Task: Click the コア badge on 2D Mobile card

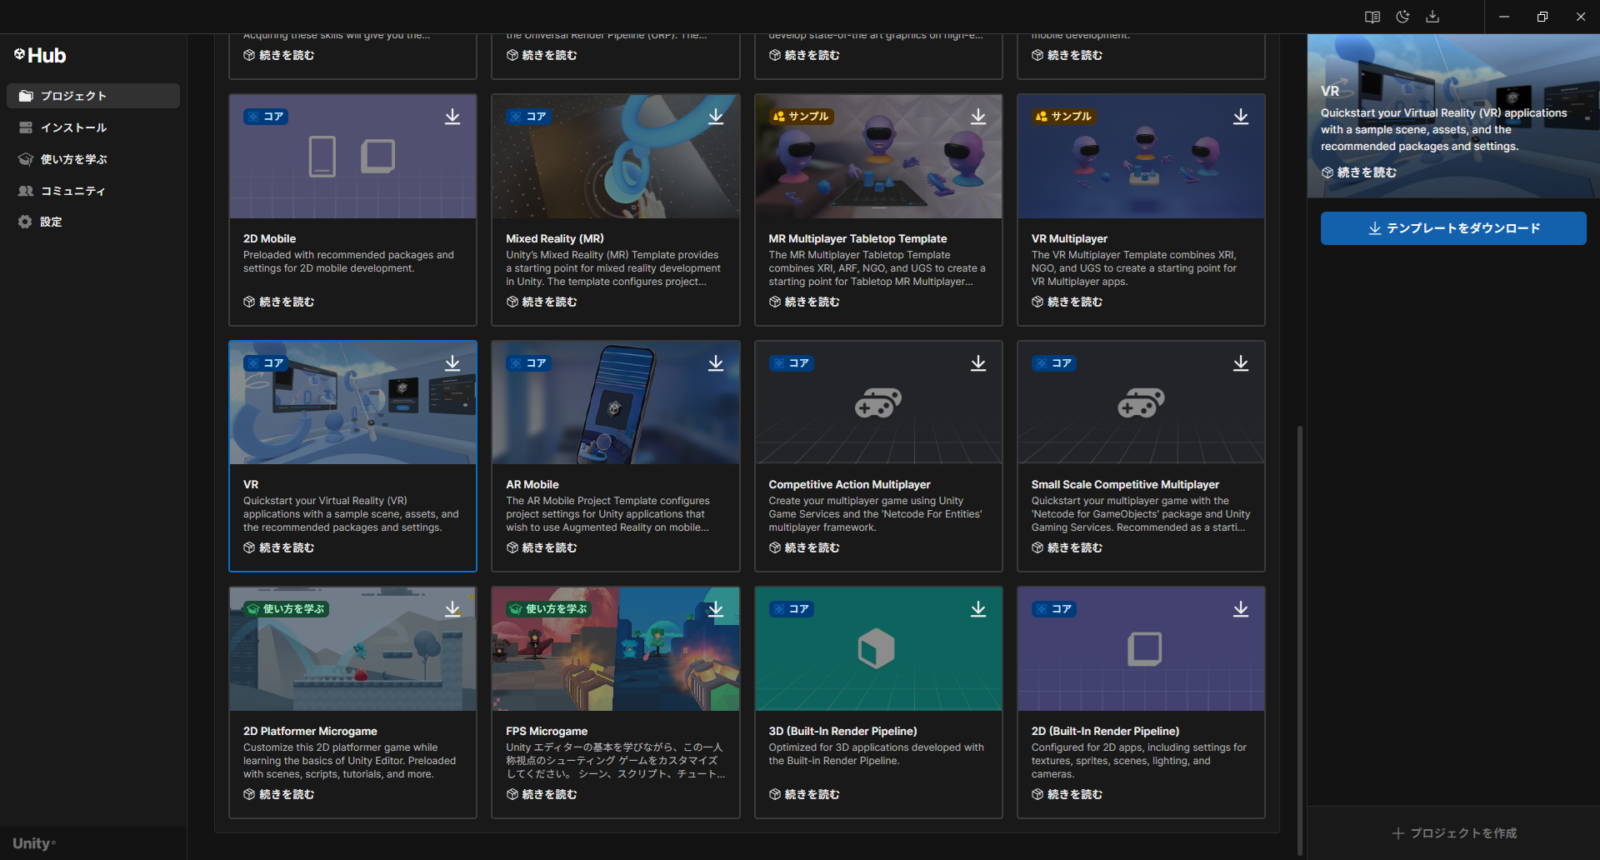Action: pyautogui.click(x=266, y=117)
